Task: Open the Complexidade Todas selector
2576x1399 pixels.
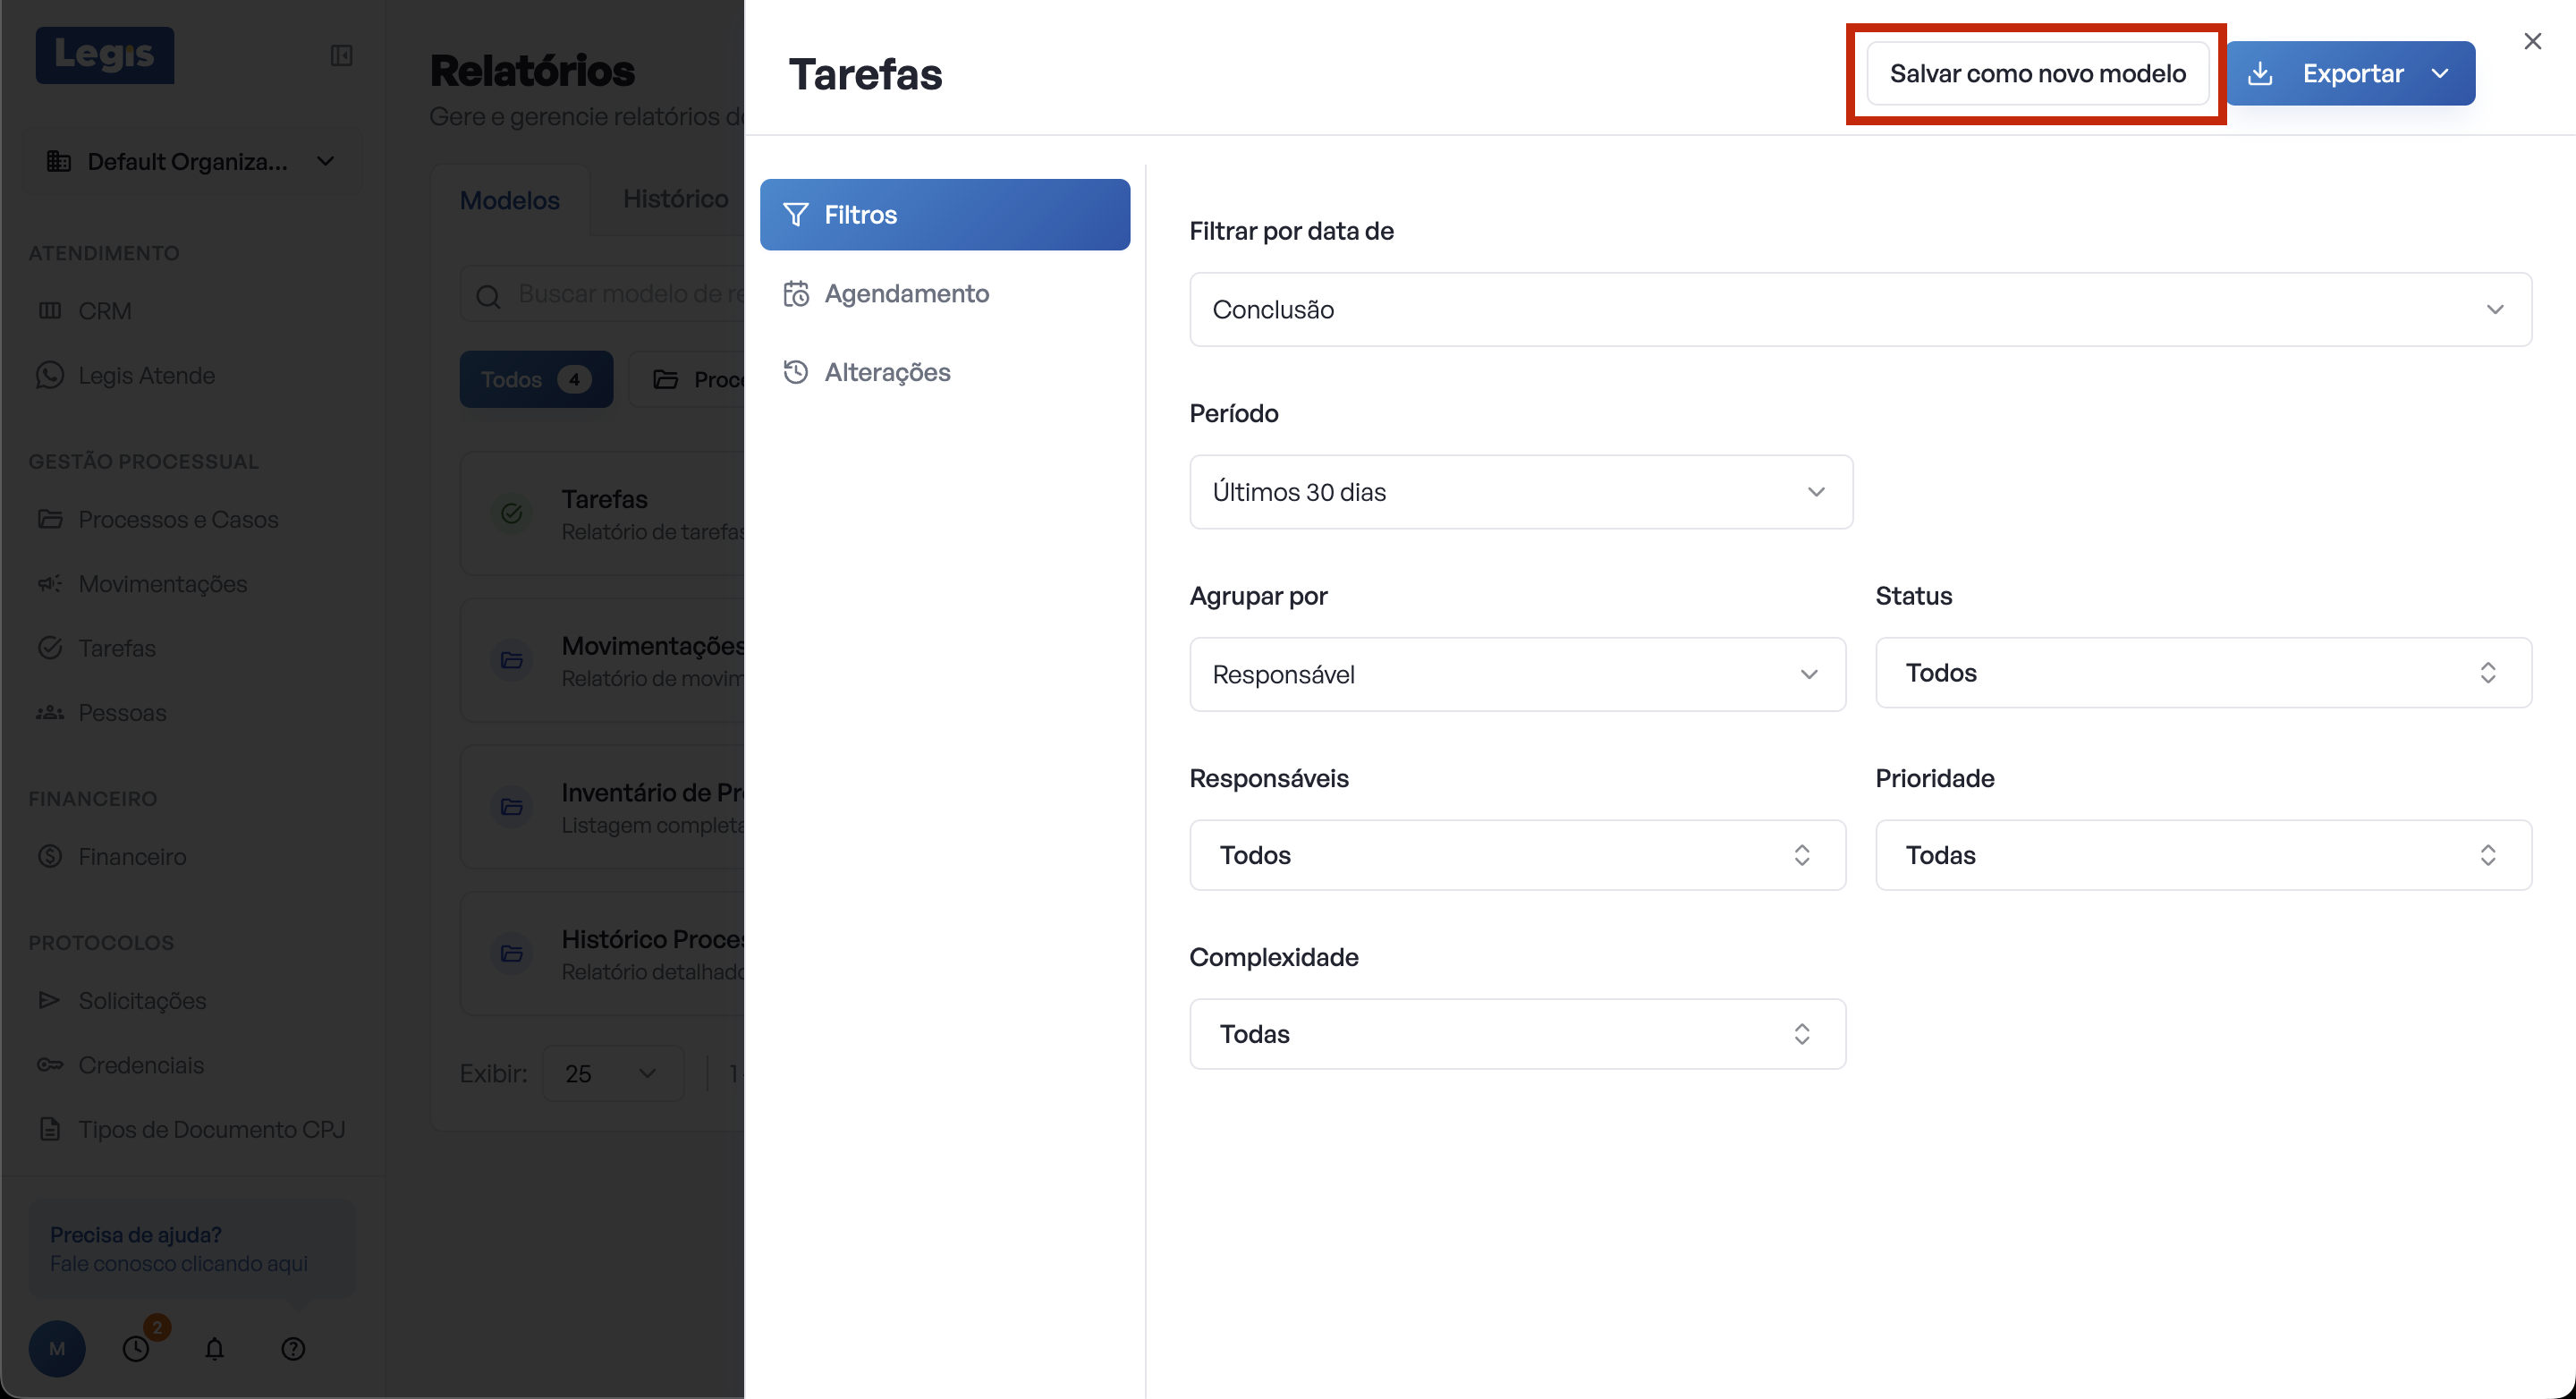Action: pyautogui.click(x=1516, y=1033)
